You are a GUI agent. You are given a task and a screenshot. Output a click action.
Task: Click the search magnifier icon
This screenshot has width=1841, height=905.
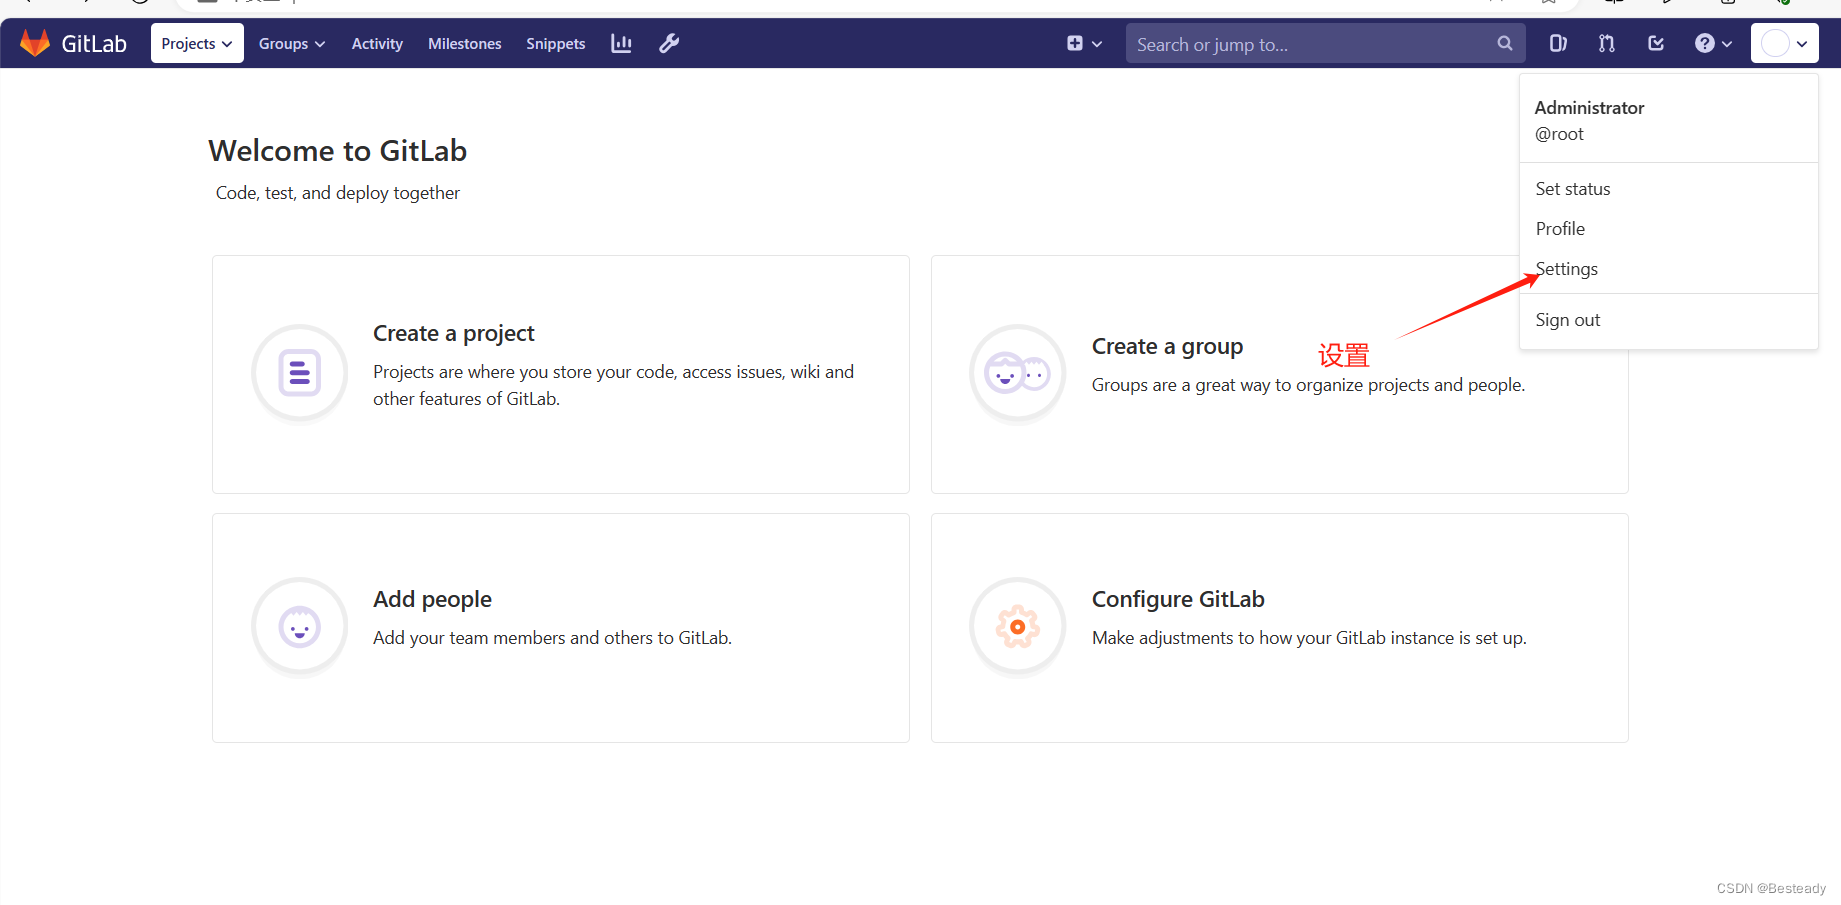point(1505,43)
